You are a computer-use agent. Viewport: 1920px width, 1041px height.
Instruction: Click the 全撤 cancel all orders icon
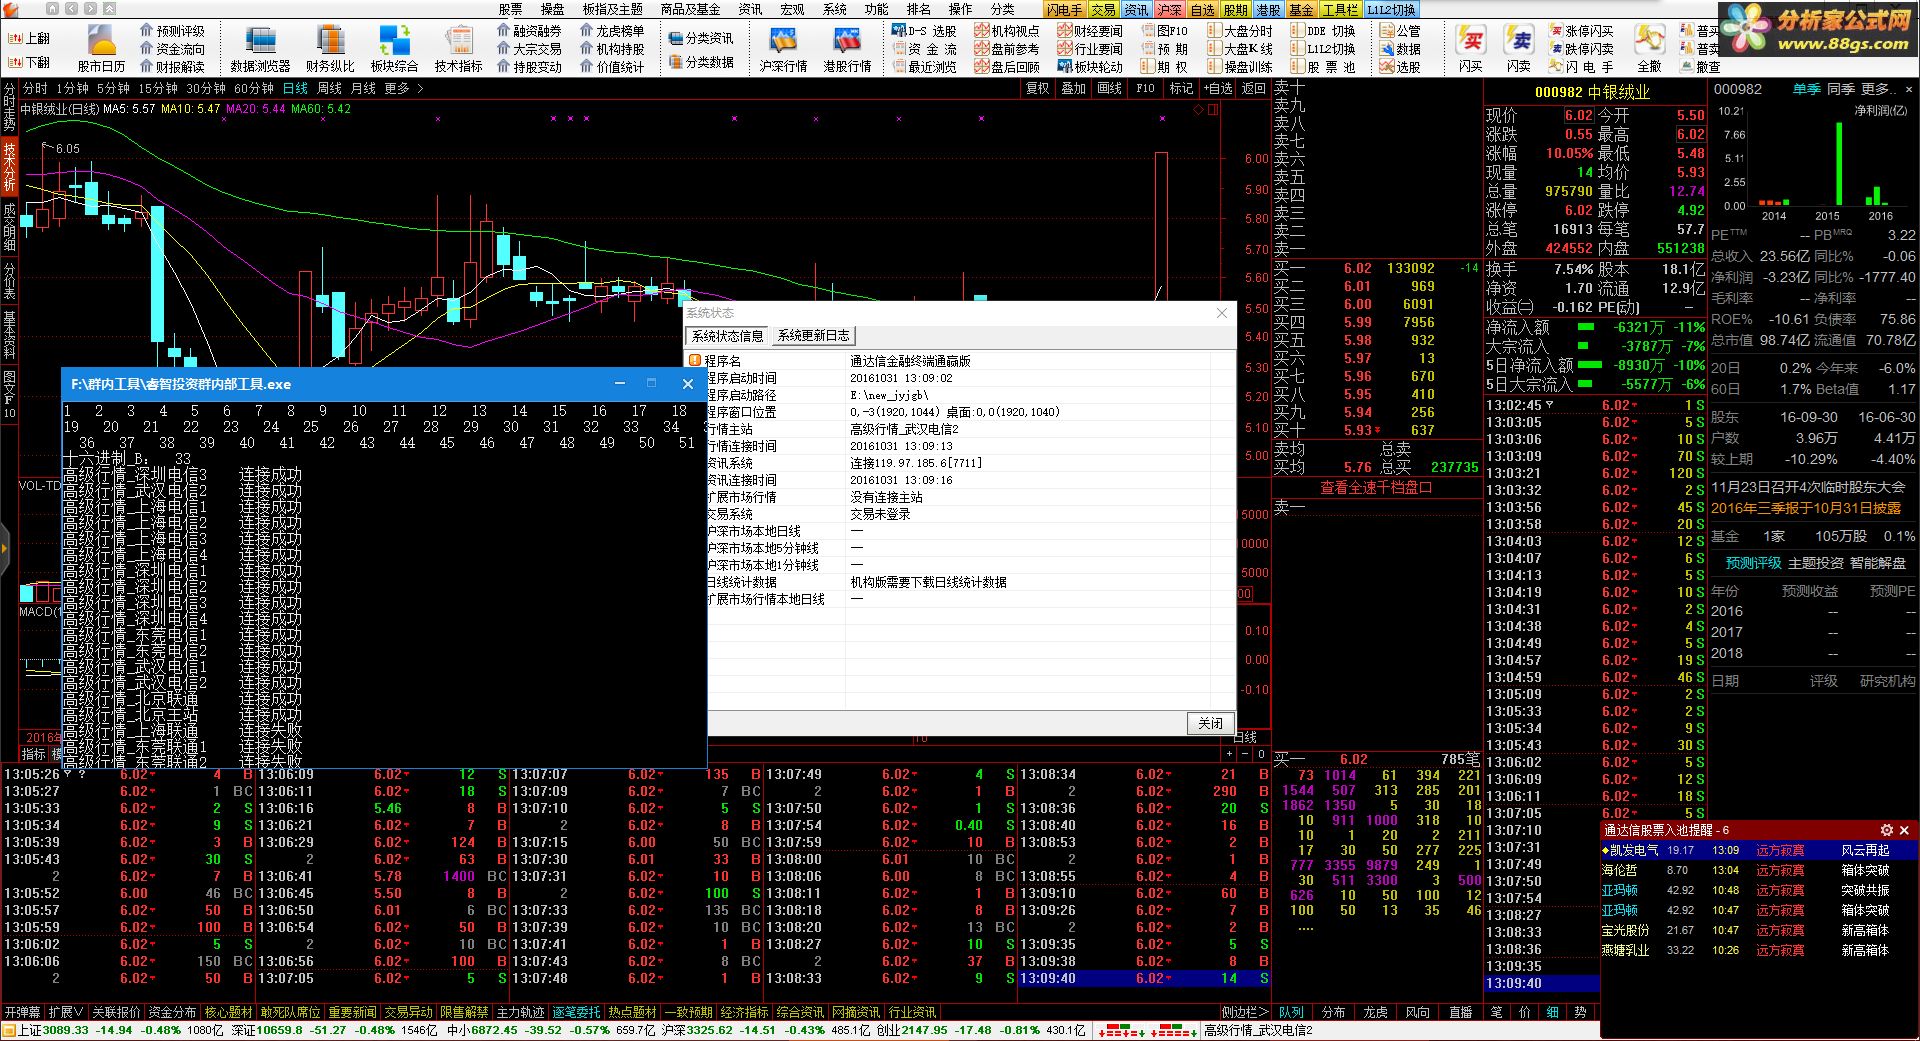coord(1649,48)
